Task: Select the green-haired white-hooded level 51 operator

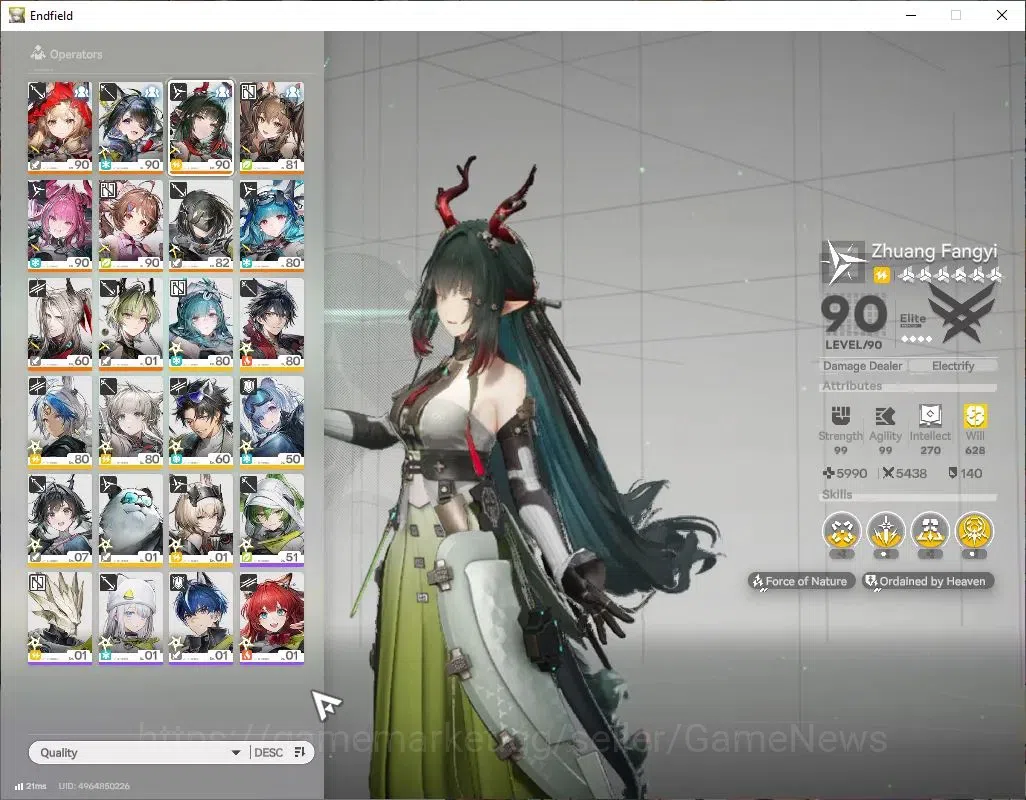Action: (x=272, y=519)
